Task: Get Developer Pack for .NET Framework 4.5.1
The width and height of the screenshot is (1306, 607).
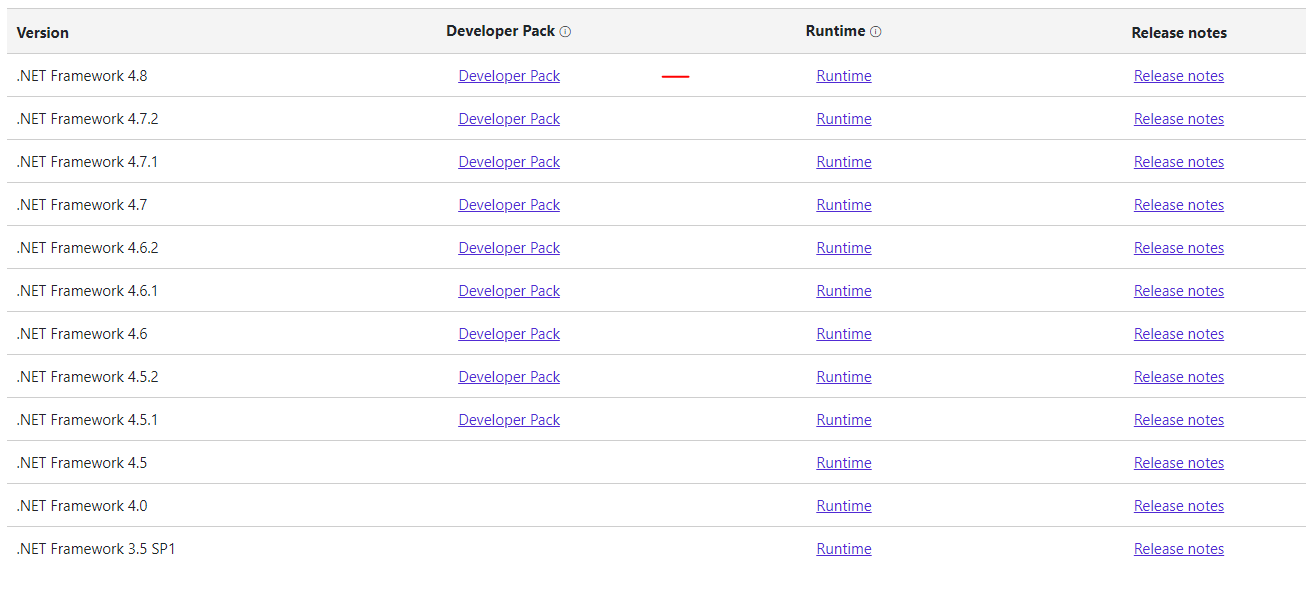Action: point(509,420)
